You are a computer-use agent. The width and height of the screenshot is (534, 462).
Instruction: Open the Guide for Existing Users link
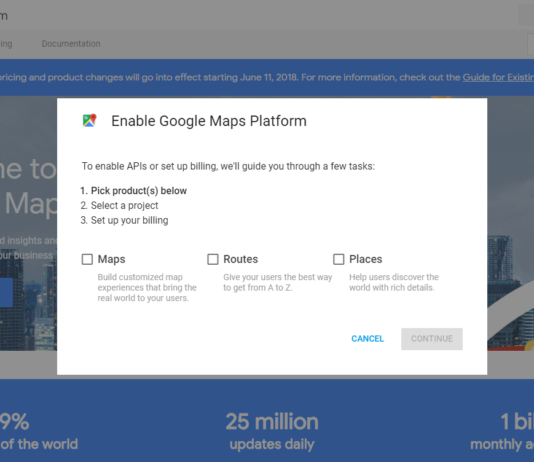pos(498,77)
